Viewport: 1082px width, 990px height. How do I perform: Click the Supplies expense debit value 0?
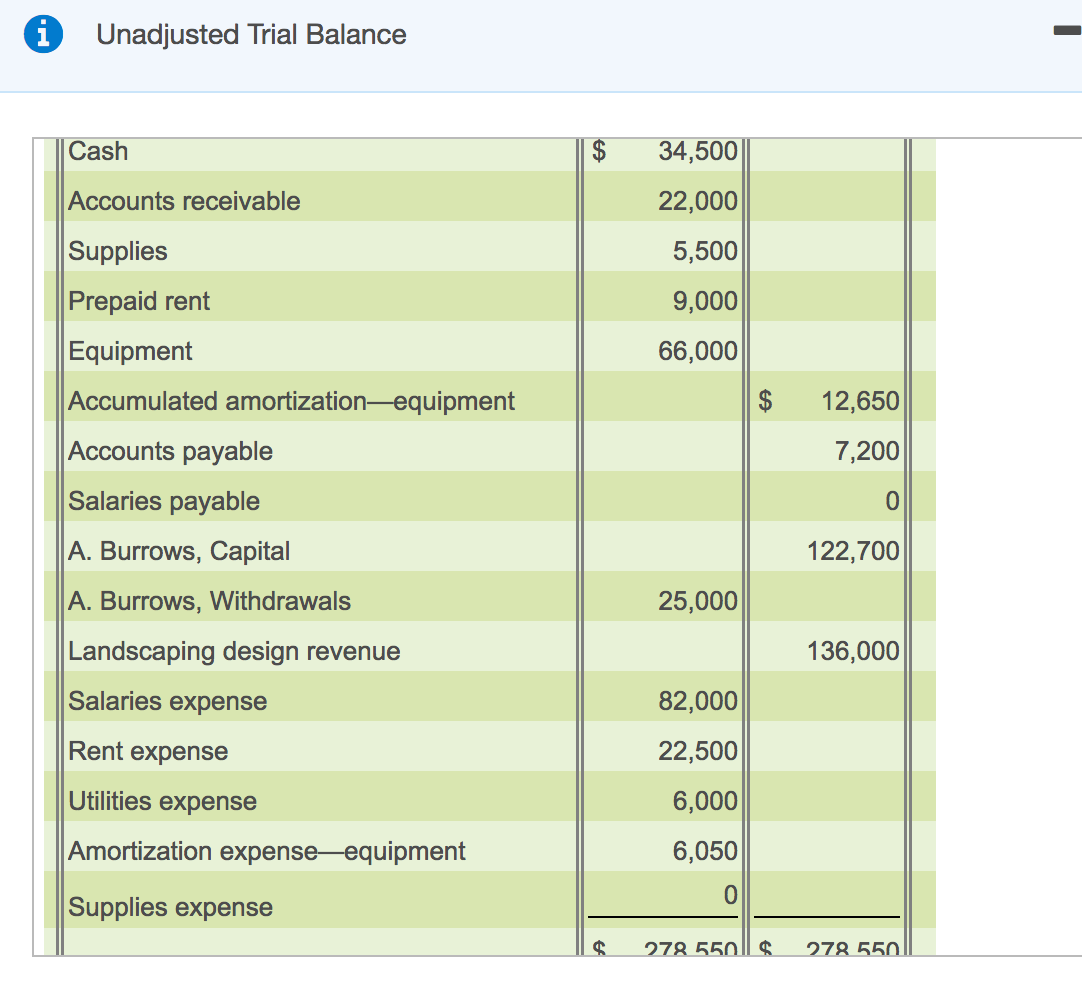(731, 895)
